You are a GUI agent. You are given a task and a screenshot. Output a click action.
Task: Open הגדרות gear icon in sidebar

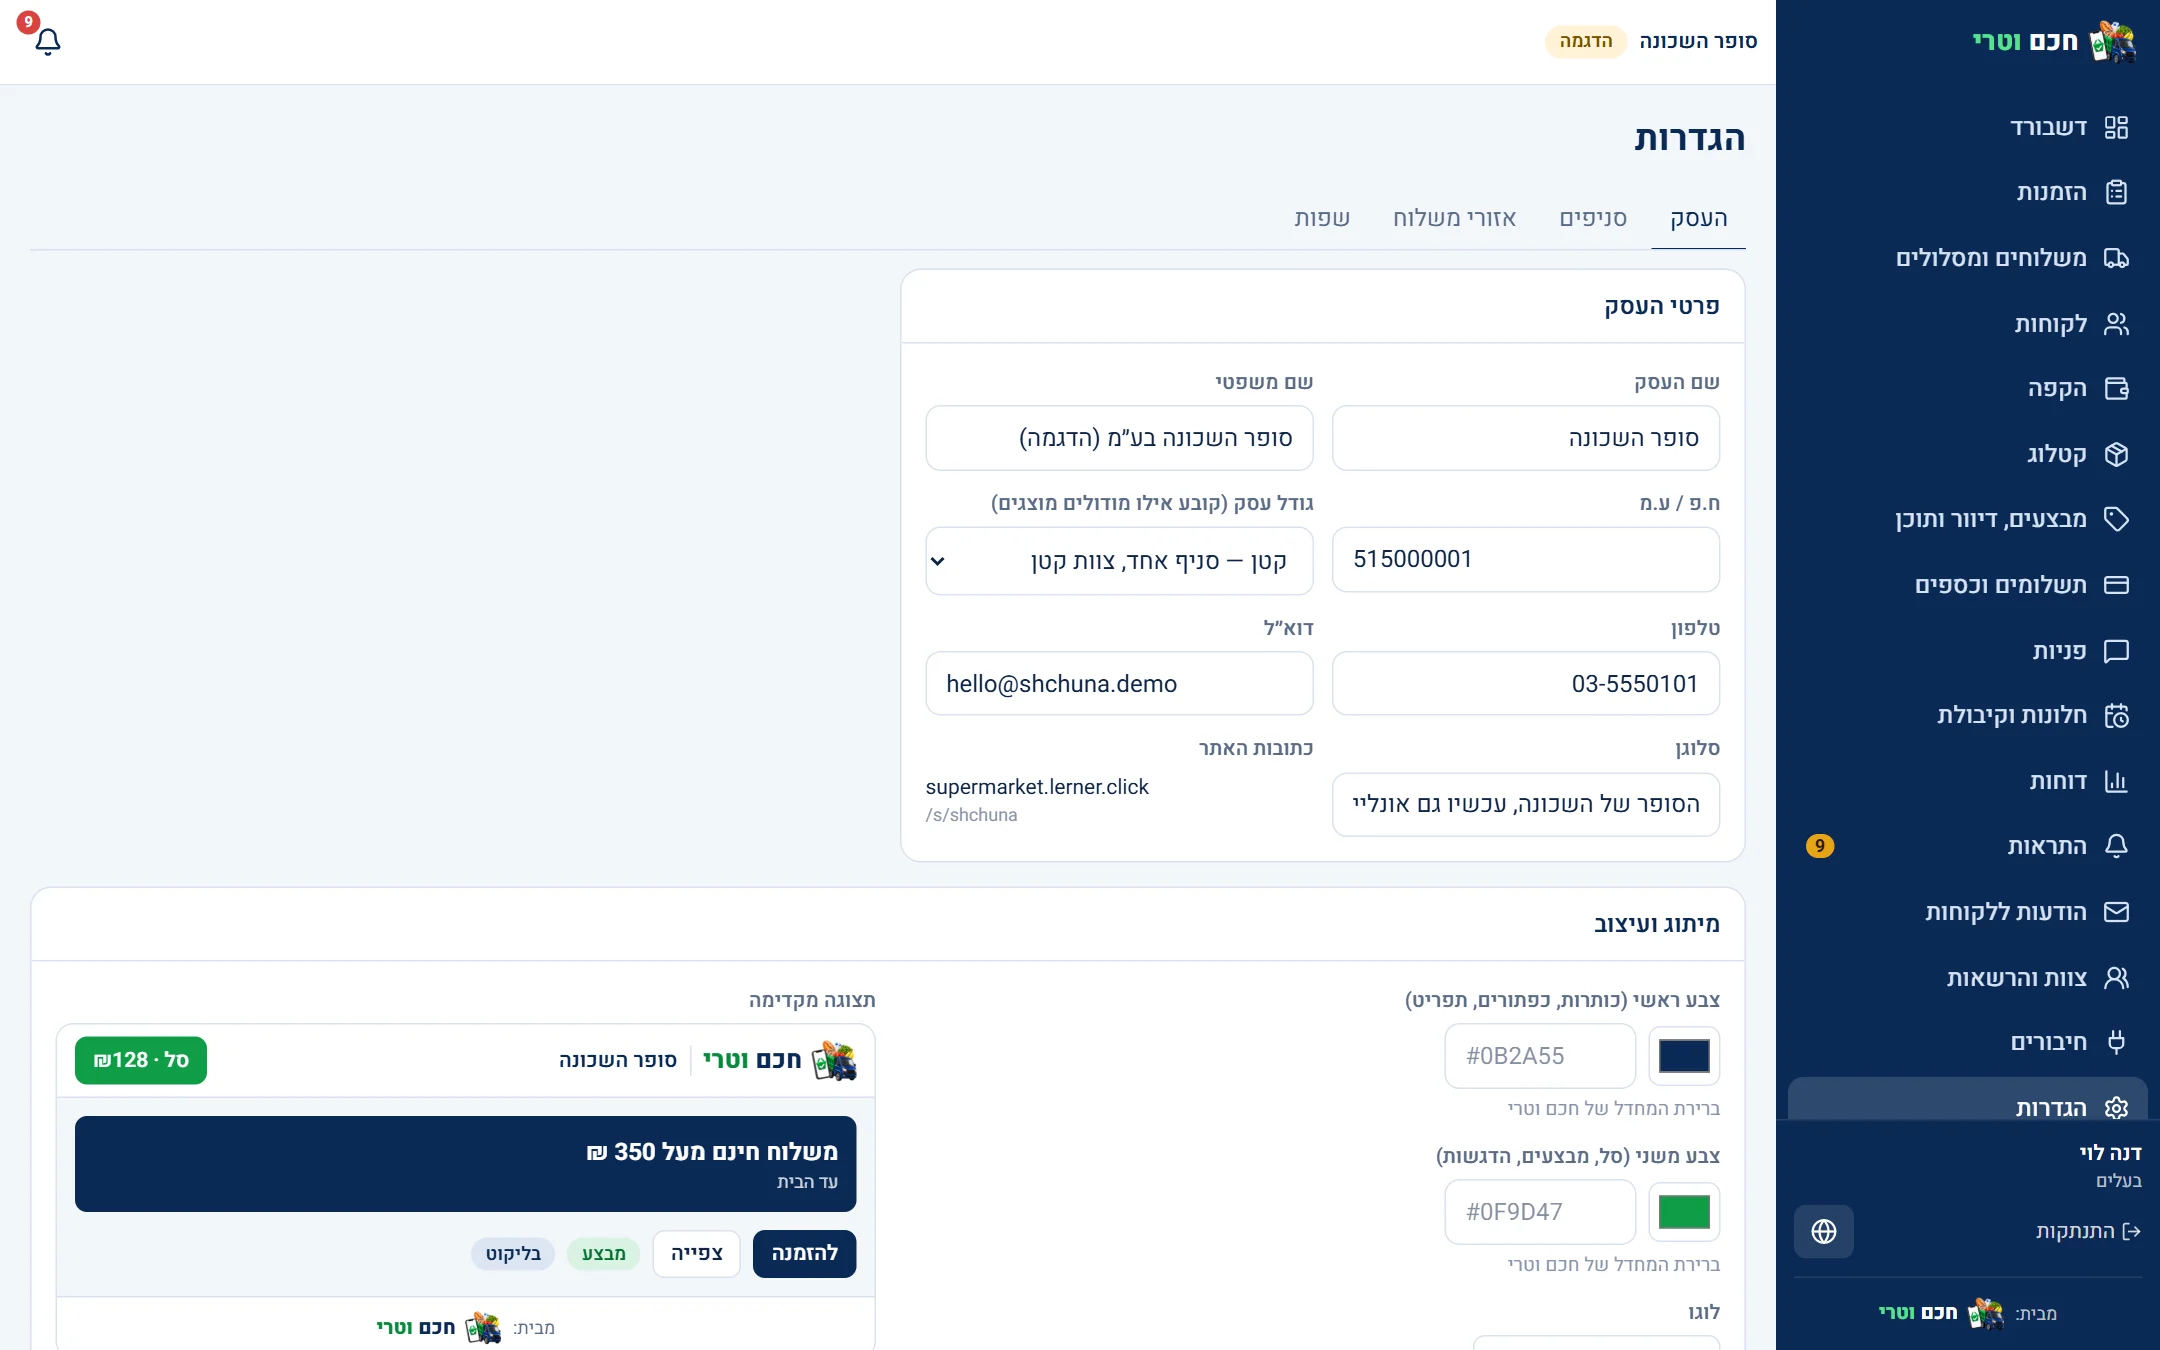point(2116,1108)
